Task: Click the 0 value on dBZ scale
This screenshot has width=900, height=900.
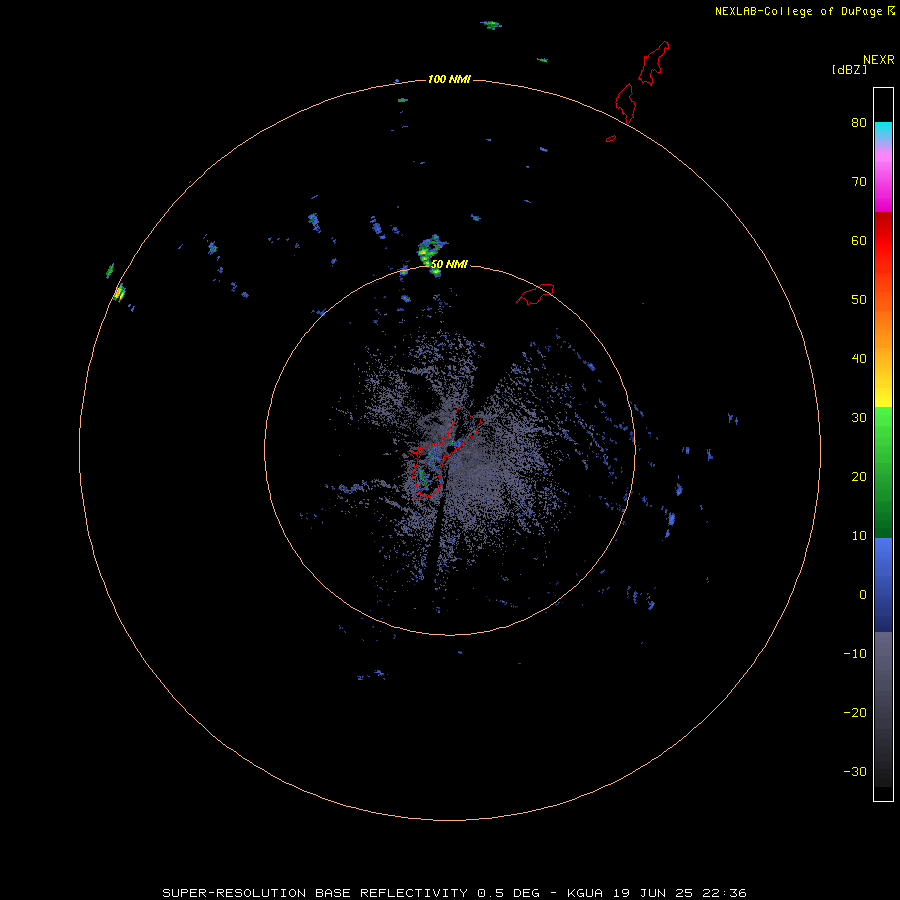Action: coord(863,595)
